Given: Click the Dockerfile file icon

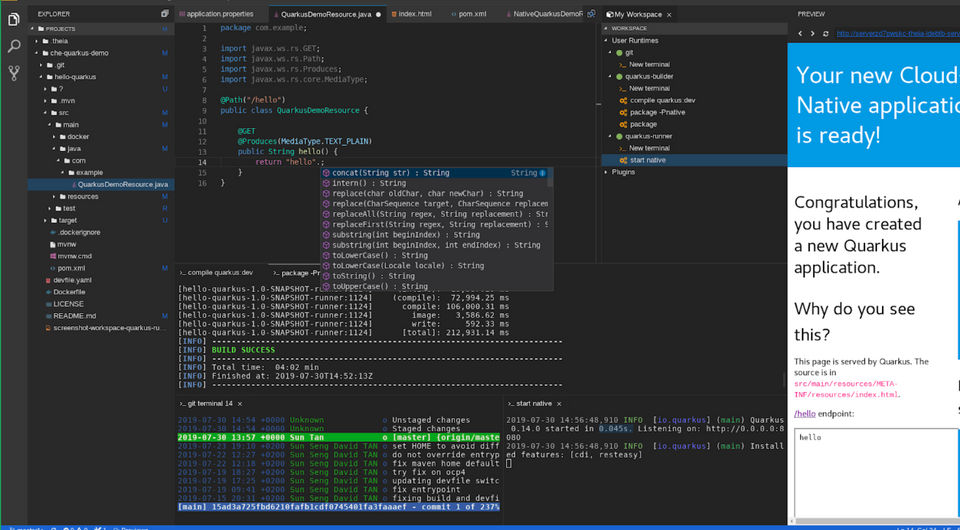Looking at the screenshot, I should [49, 292].
